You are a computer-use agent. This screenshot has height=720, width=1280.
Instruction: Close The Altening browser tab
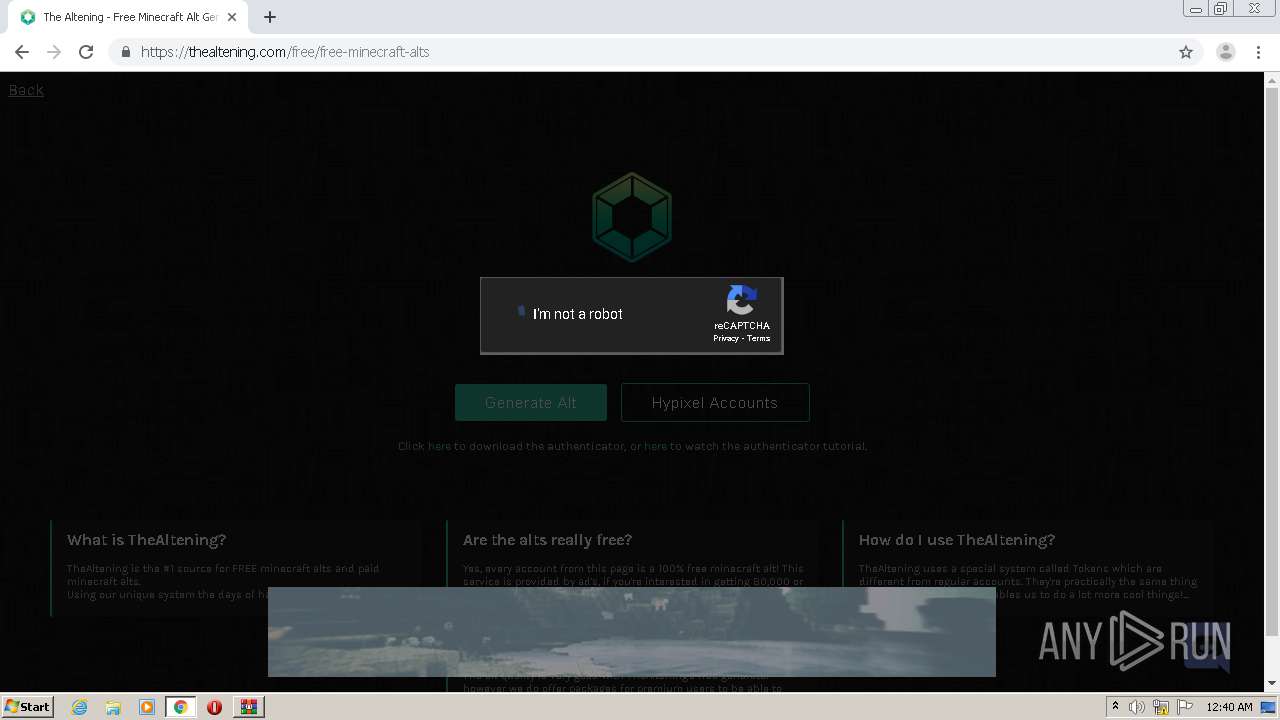point(232,17)
